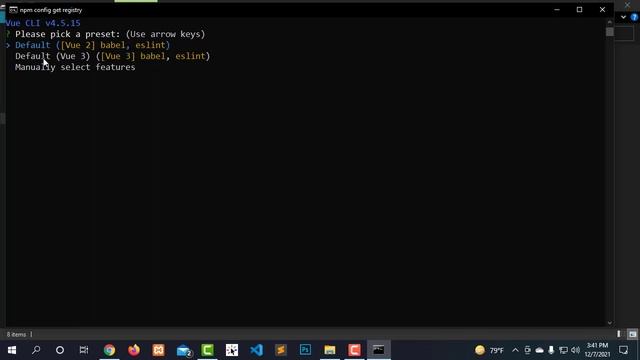
Task: Click the command prompt taskbar icon
Action: point(379,350)
